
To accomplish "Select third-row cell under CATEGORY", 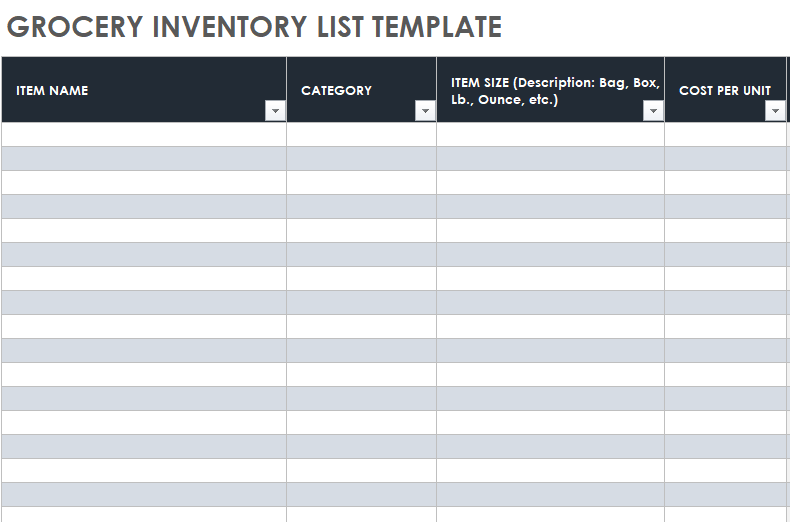I will (x=361, y=183).
